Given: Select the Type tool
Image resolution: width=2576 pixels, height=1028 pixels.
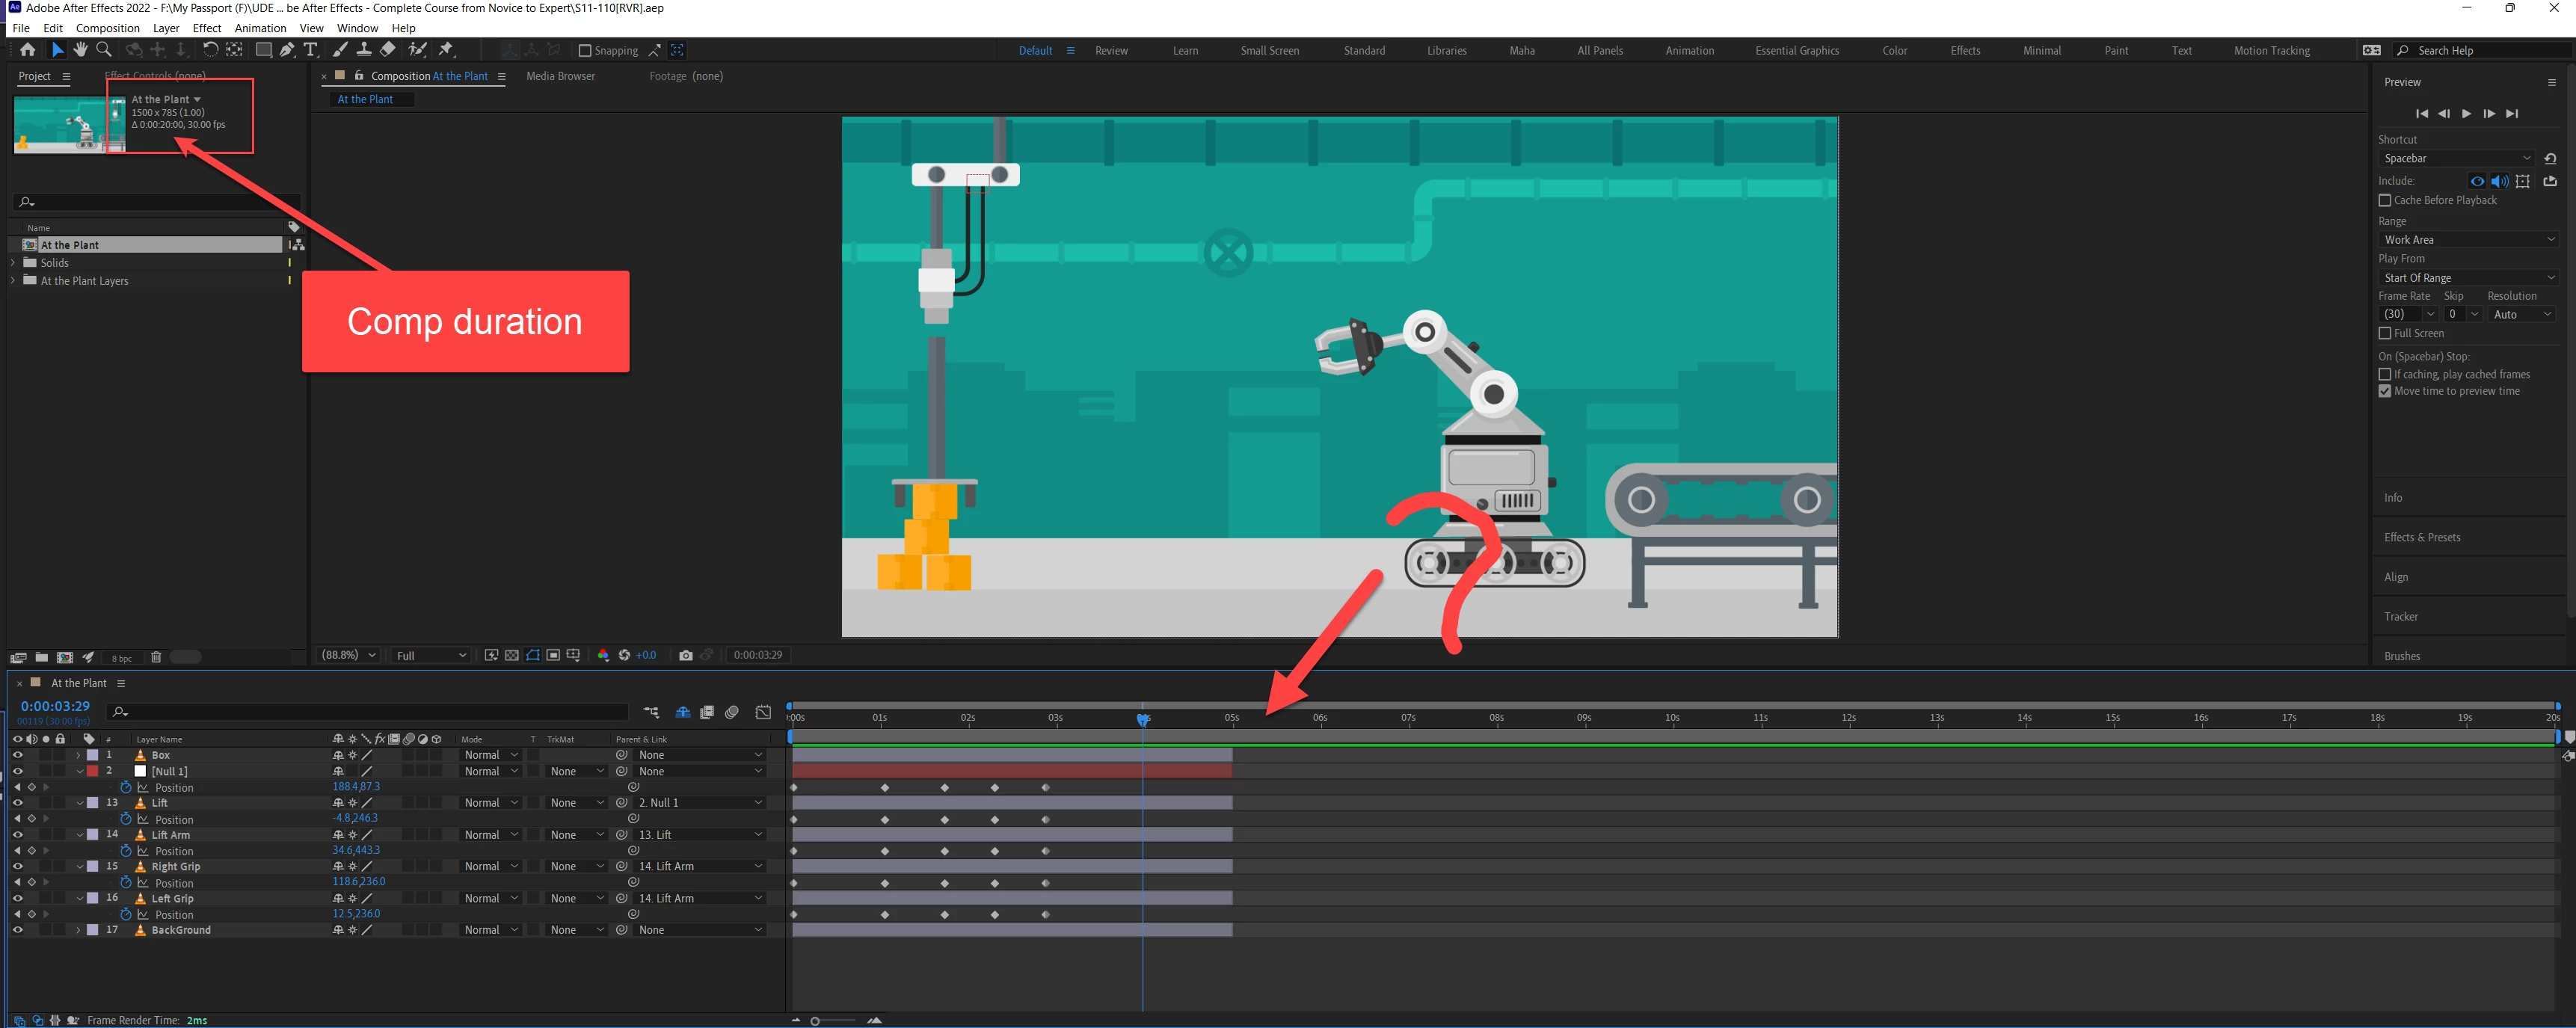Looking at the screenshot, I should [x=311, y=49].
